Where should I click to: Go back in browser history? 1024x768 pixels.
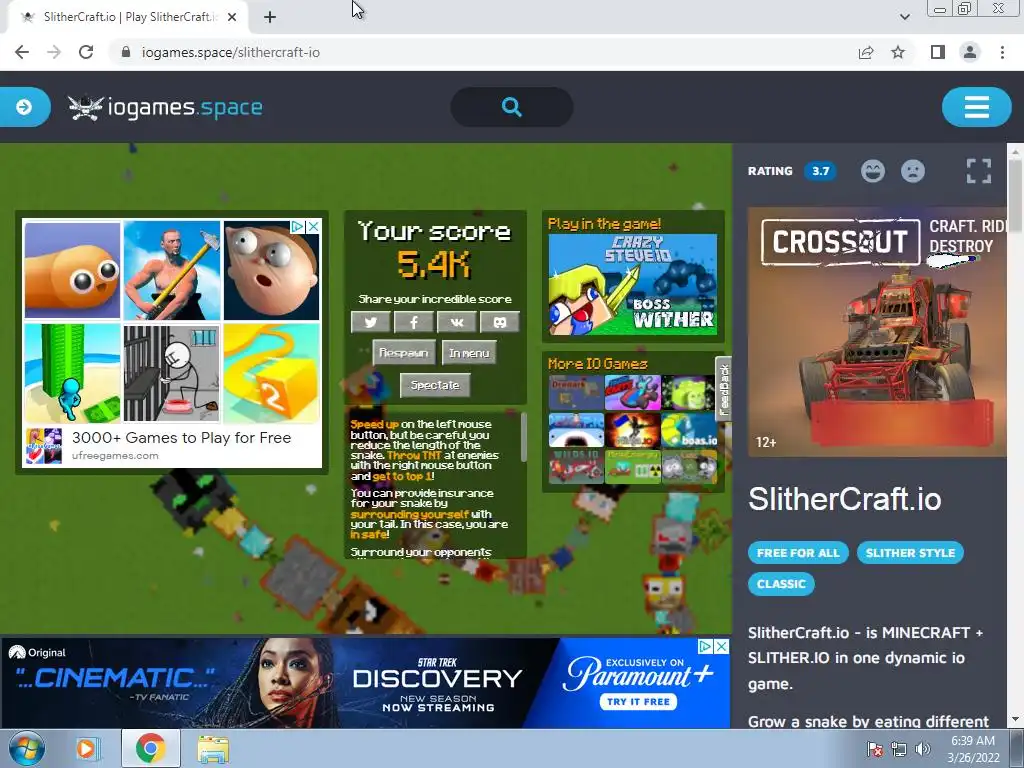pos(22,52)
